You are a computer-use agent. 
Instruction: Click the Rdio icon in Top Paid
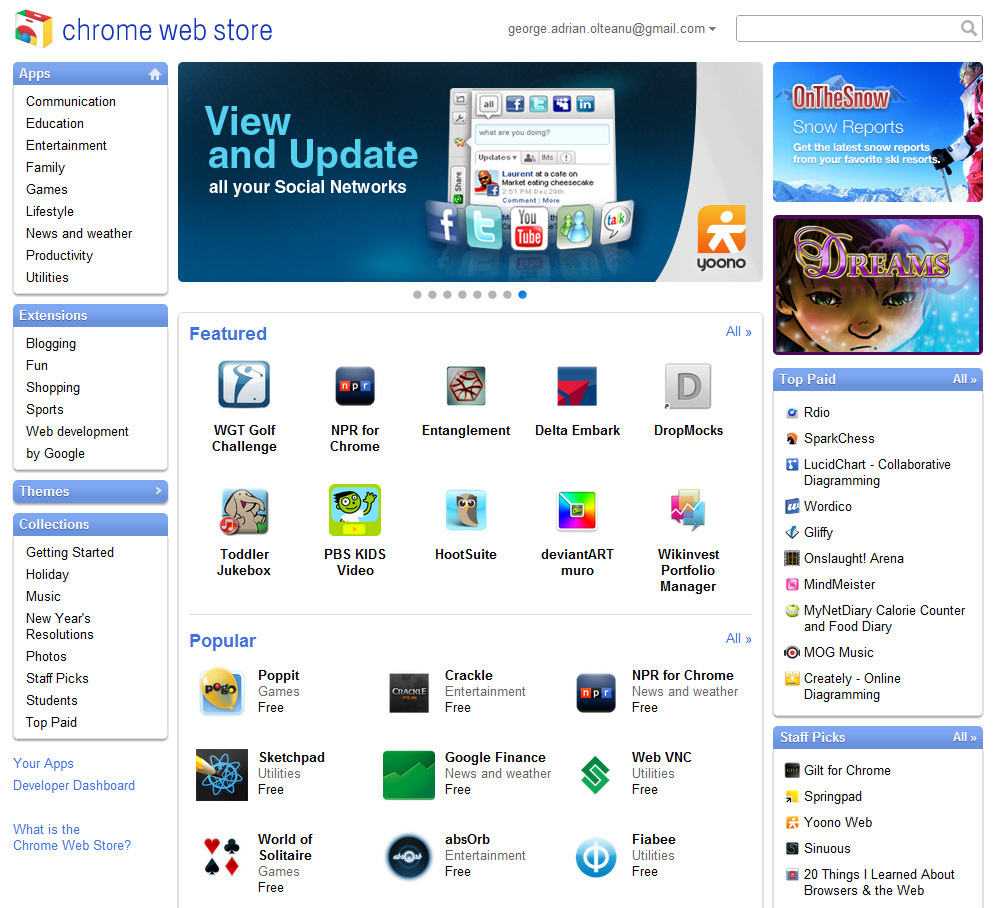pyautogui.click(x=792, y=413)
